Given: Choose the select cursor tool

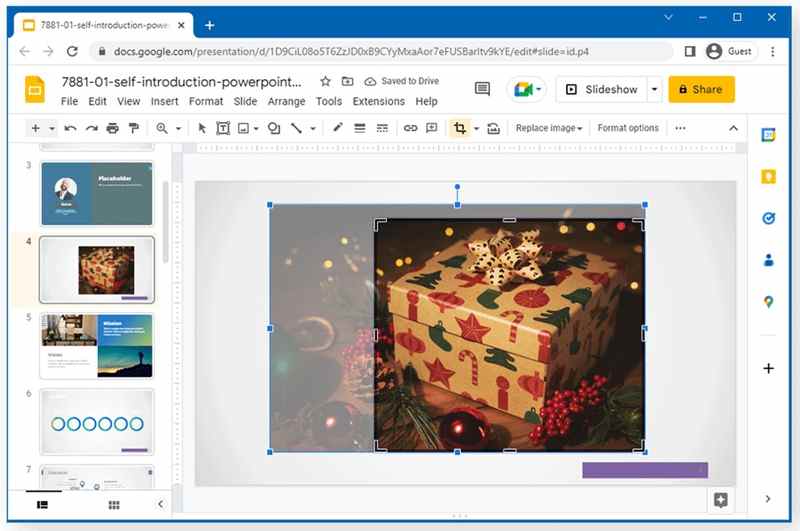Looking at the screenshot, I should (x=202, y=128).
